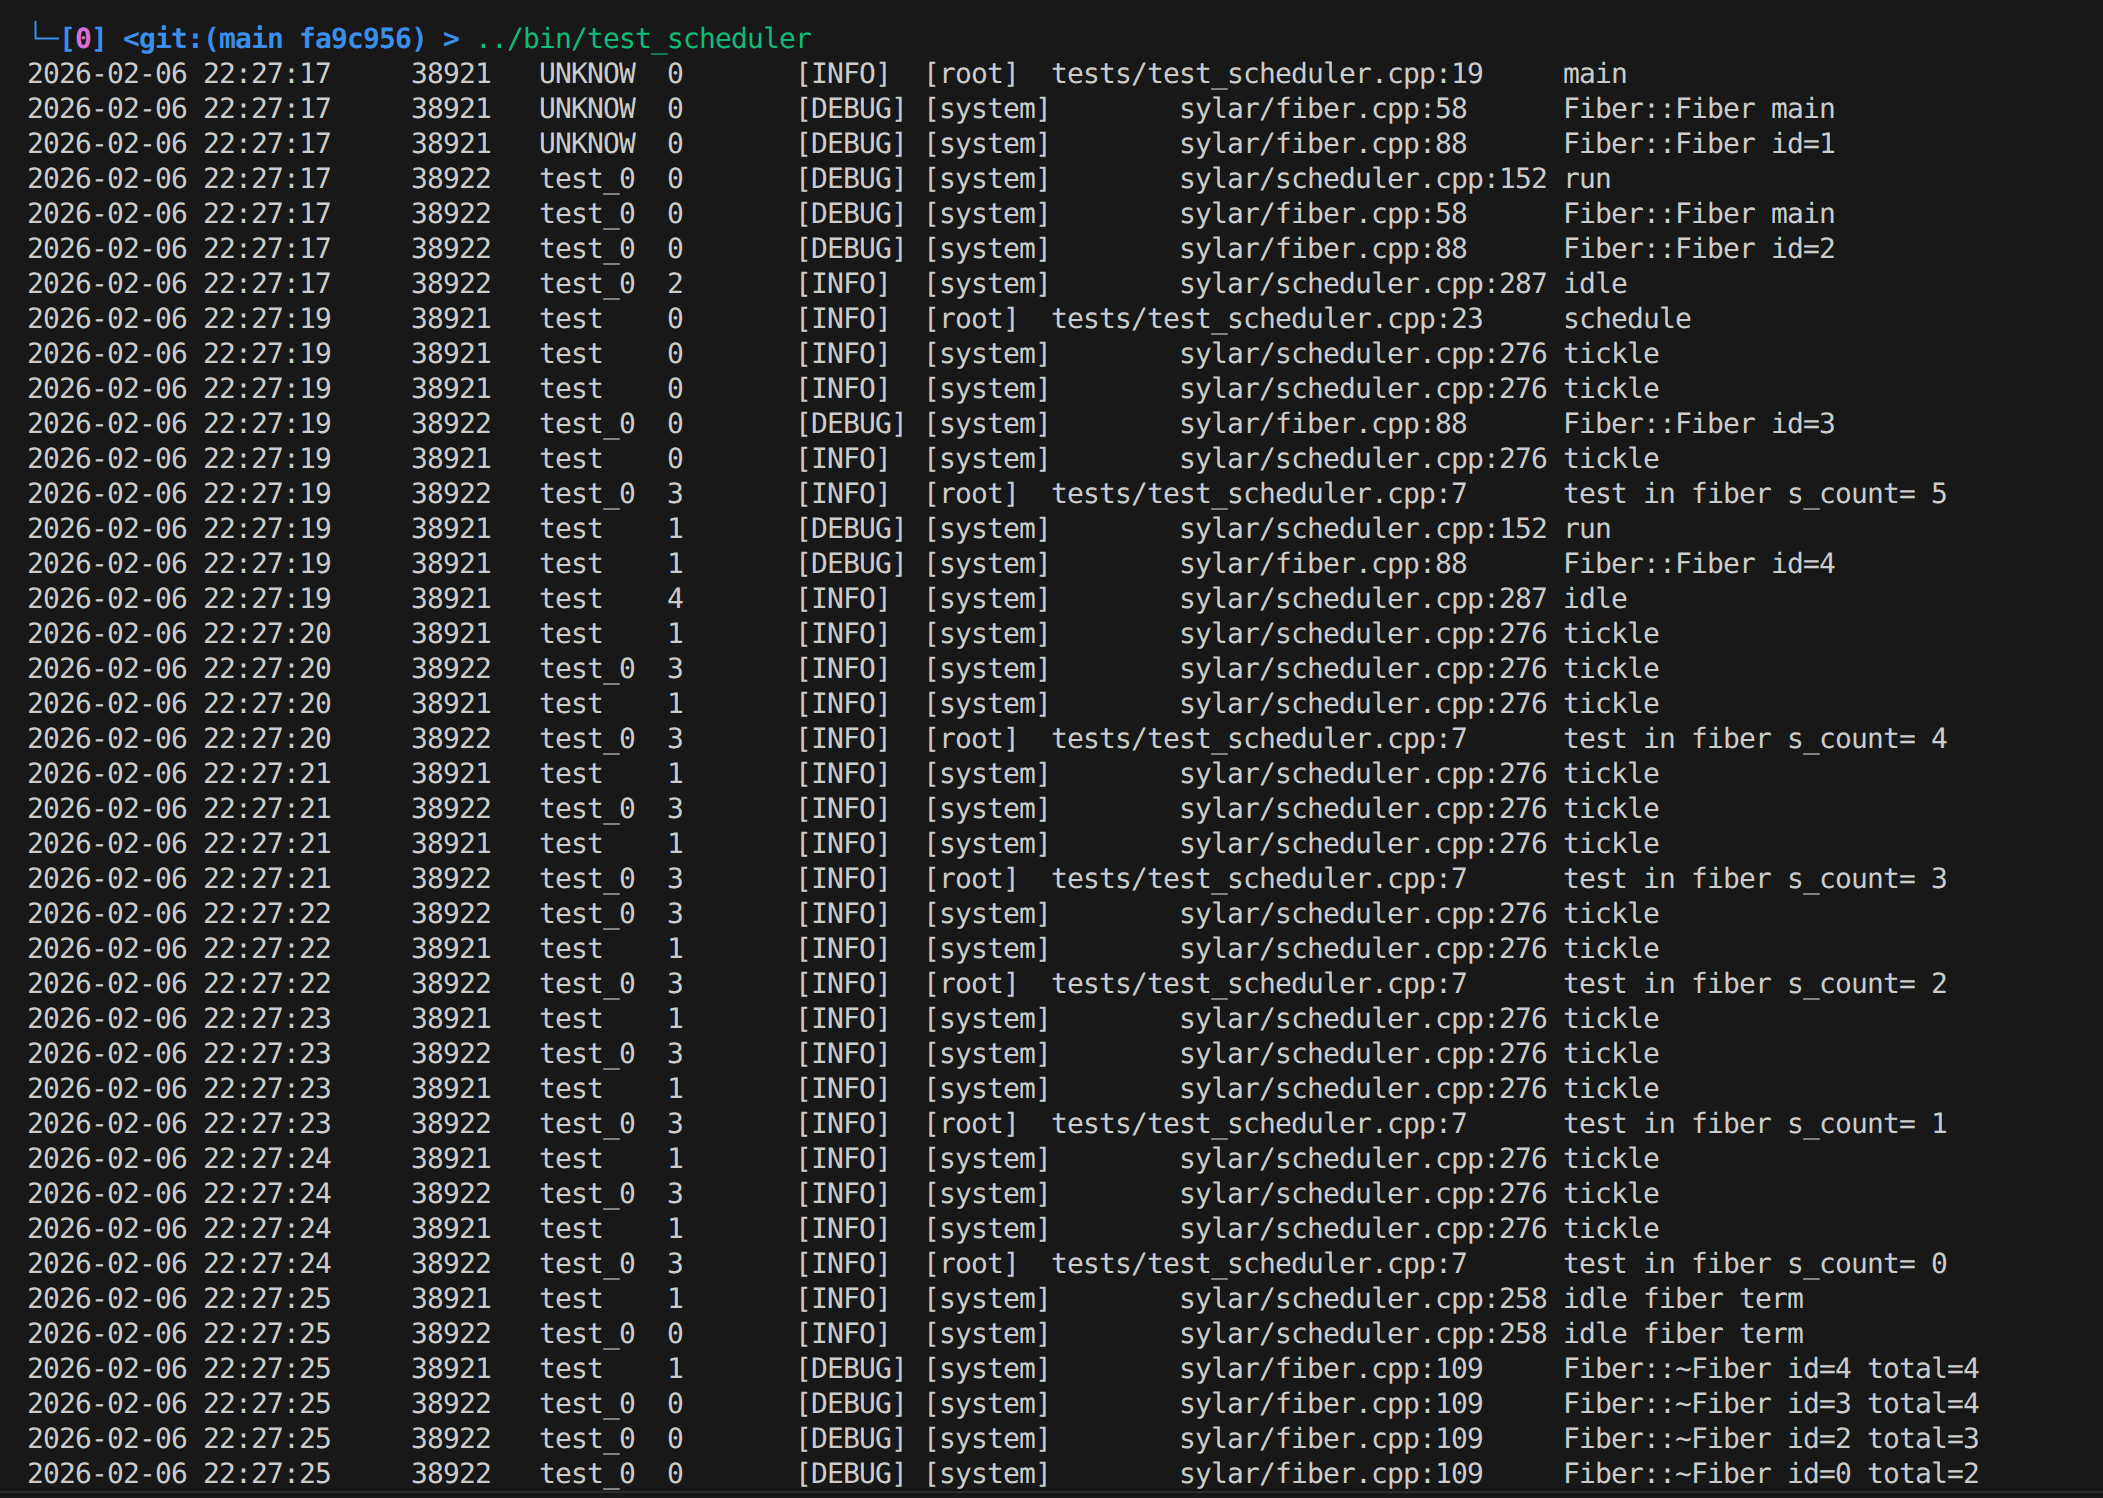Click the [0] exit status in the prompt
2103x1498 pixels.
point(82,39)
